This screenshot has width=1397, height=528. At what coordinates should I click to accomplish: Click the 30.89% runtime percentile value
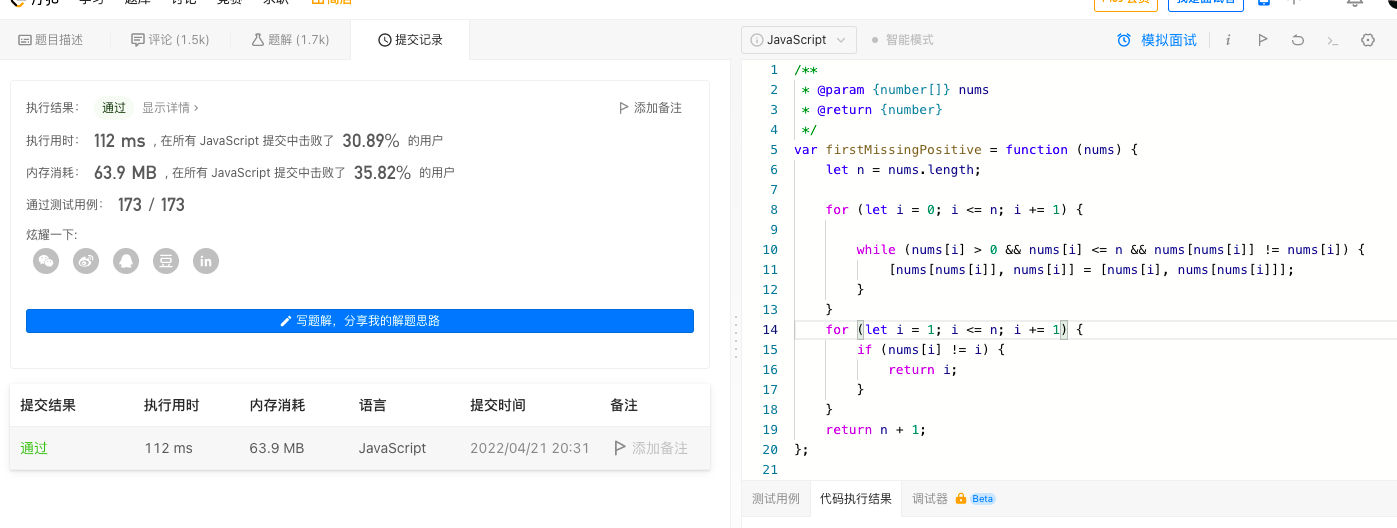[x=371, y=140]
